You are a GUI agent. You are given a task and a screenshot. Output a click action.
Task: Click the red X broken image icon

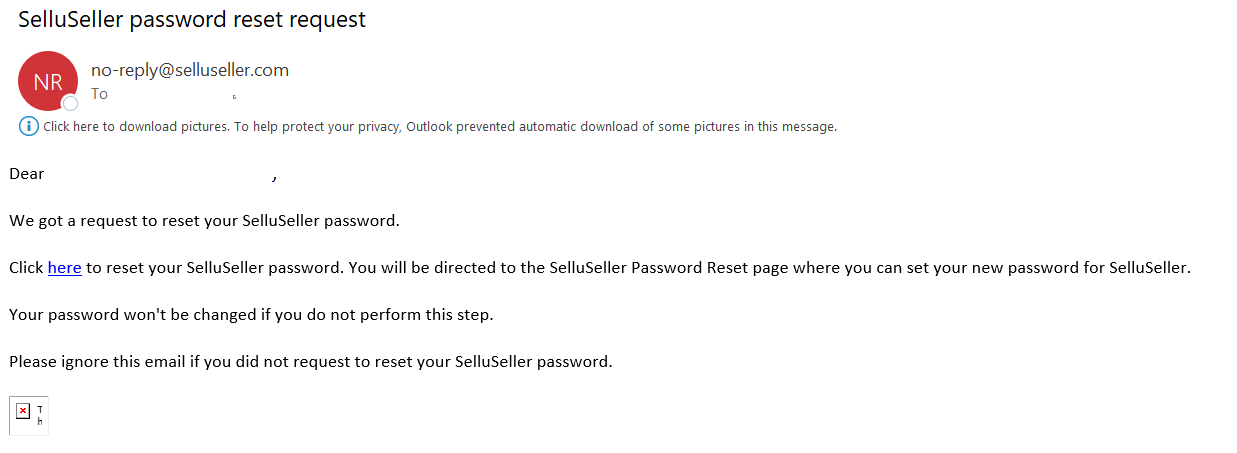click(x=24, y=411)
